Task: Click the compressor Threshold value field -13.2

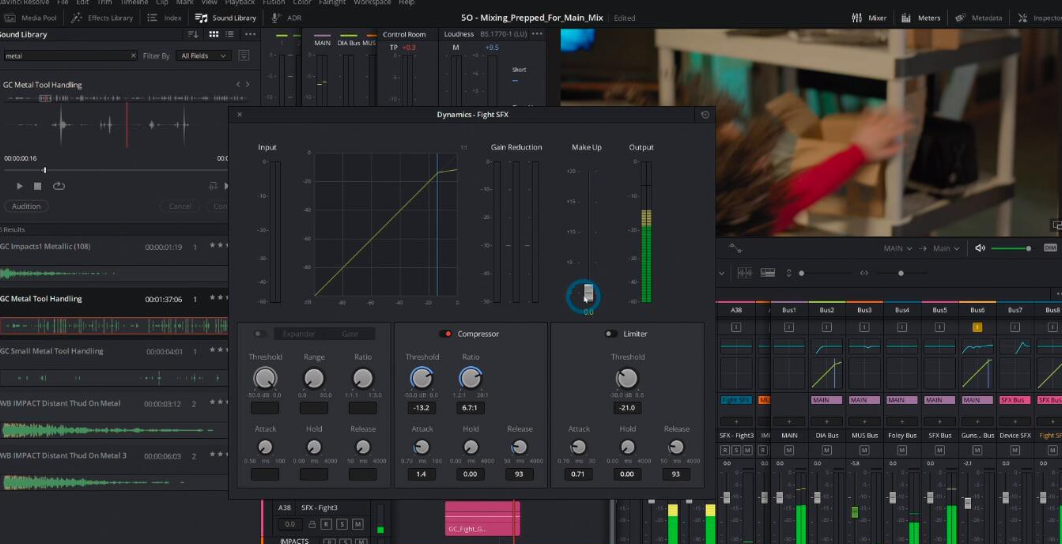Action: tap(421, 408)
